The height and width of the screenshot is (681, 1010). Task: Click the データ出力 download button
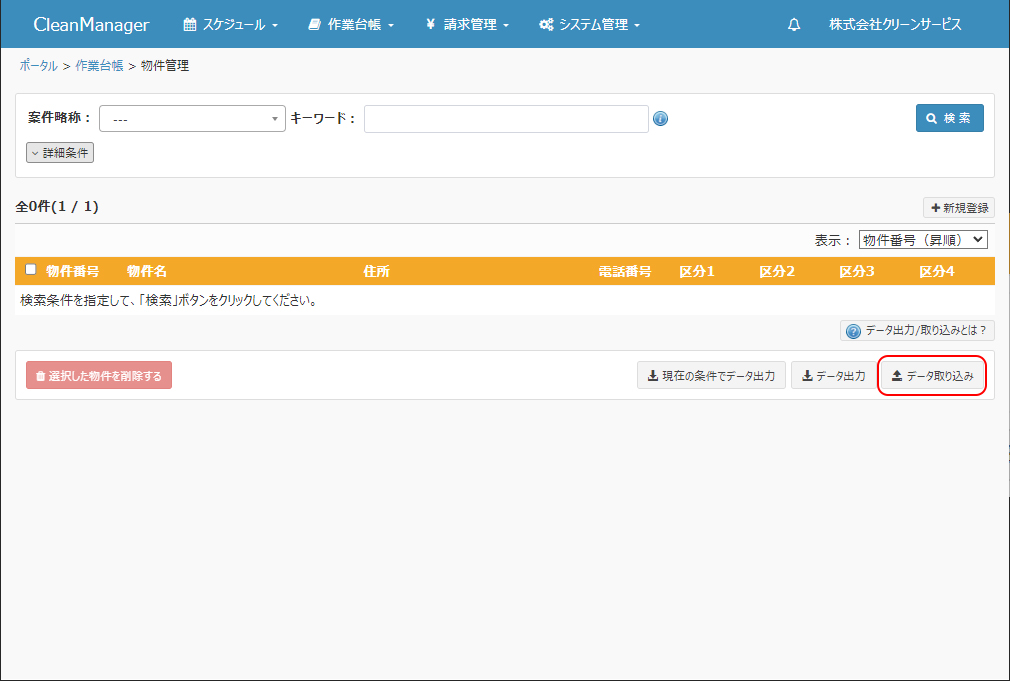[x=833, y=376]
